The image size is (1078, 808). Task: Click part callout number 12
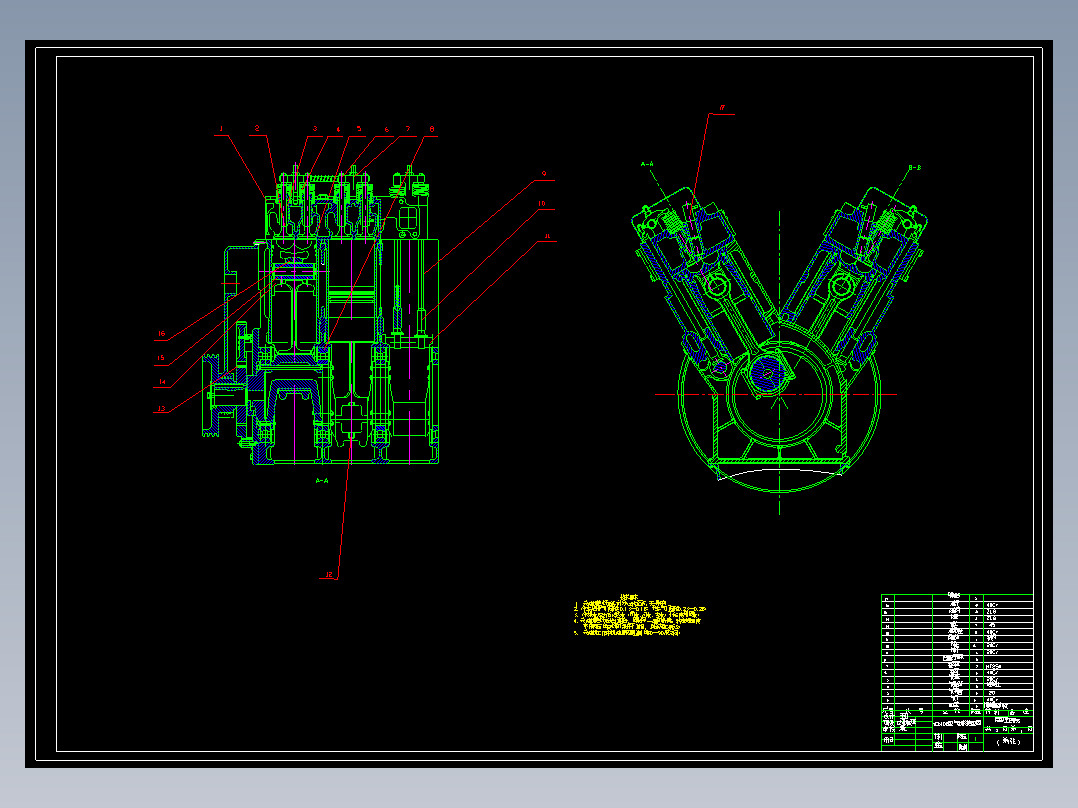(329, 575)
